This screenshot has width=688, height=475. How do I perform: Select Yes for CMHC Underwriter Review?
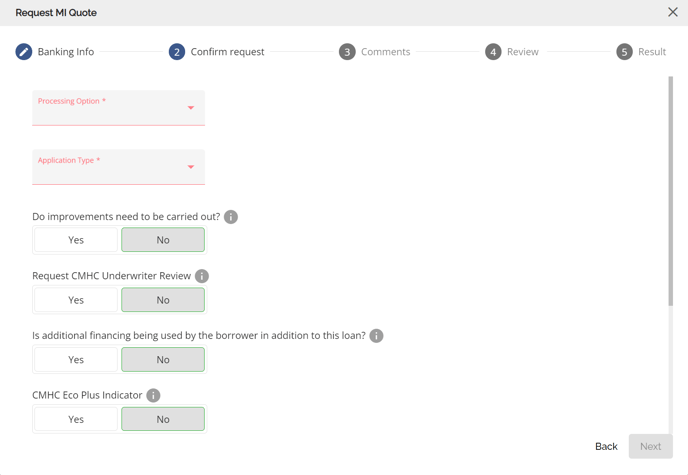(76, 300)
